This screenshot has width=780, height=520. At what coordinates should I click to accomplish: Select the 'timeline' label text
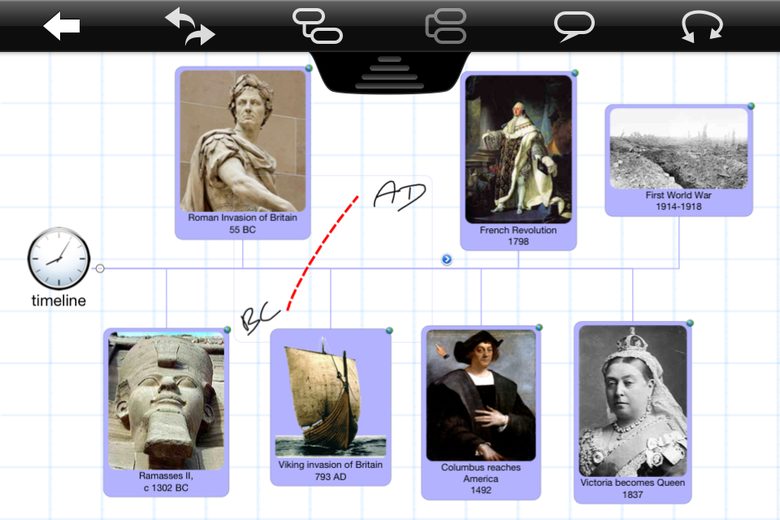(59, 301)
